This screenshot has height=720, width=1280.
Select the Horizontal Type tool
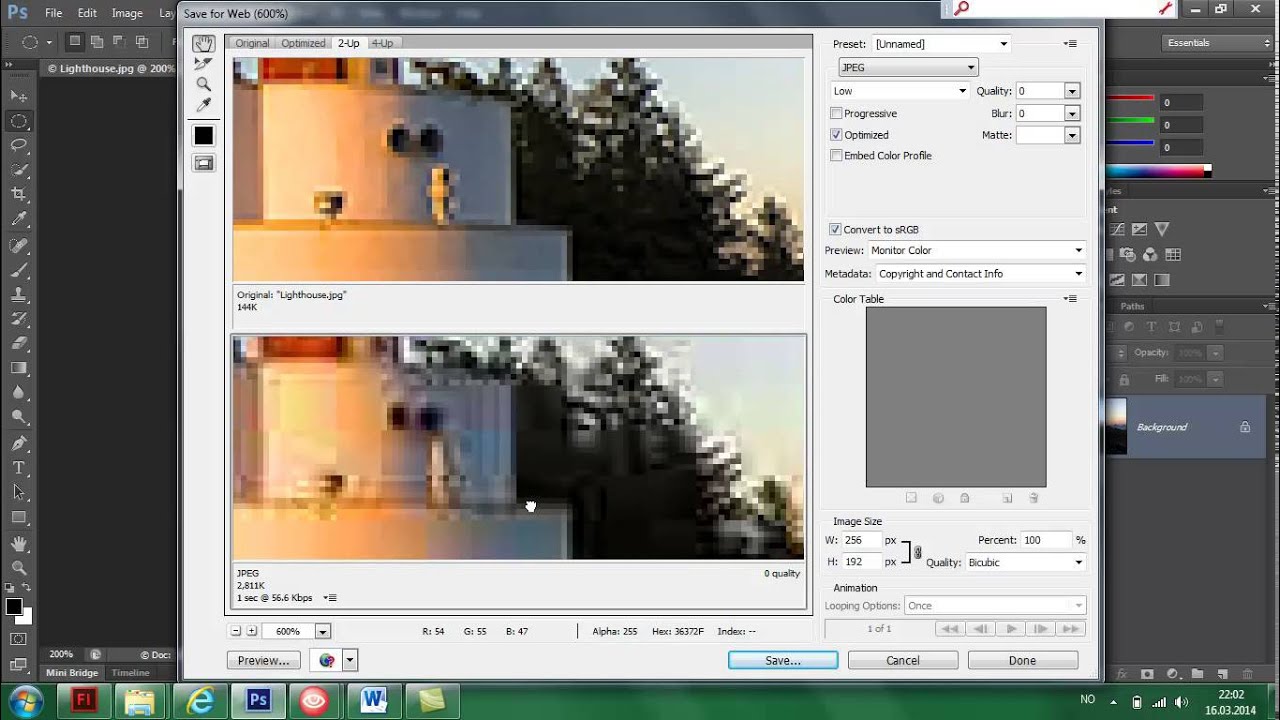19,468
